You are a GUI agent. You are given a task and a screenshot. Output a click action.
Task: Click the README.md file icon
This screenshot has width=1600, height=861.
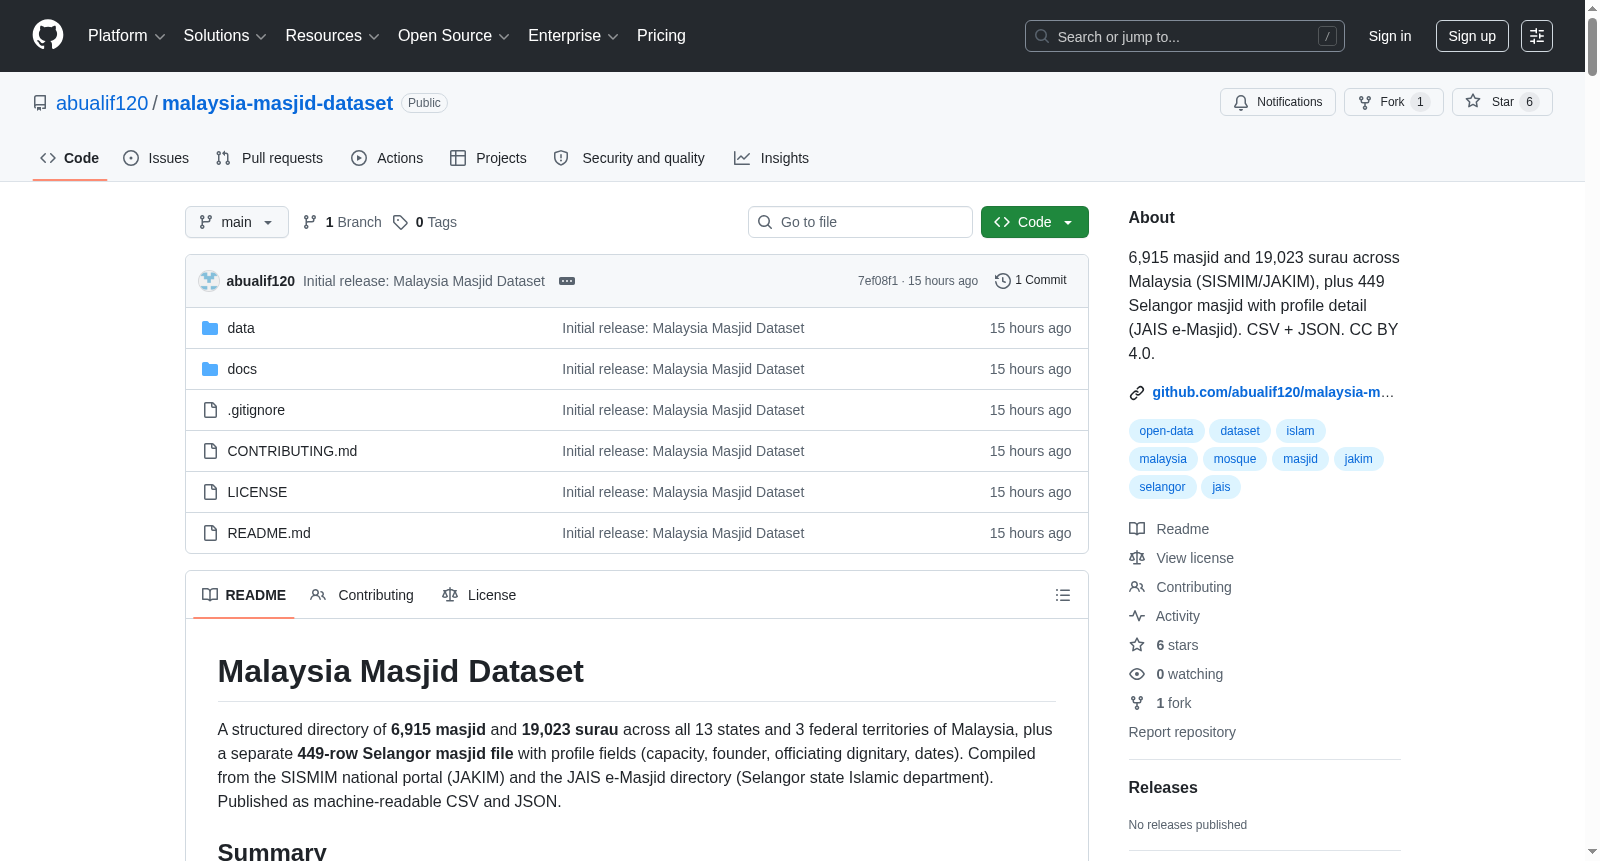(210, 533)
